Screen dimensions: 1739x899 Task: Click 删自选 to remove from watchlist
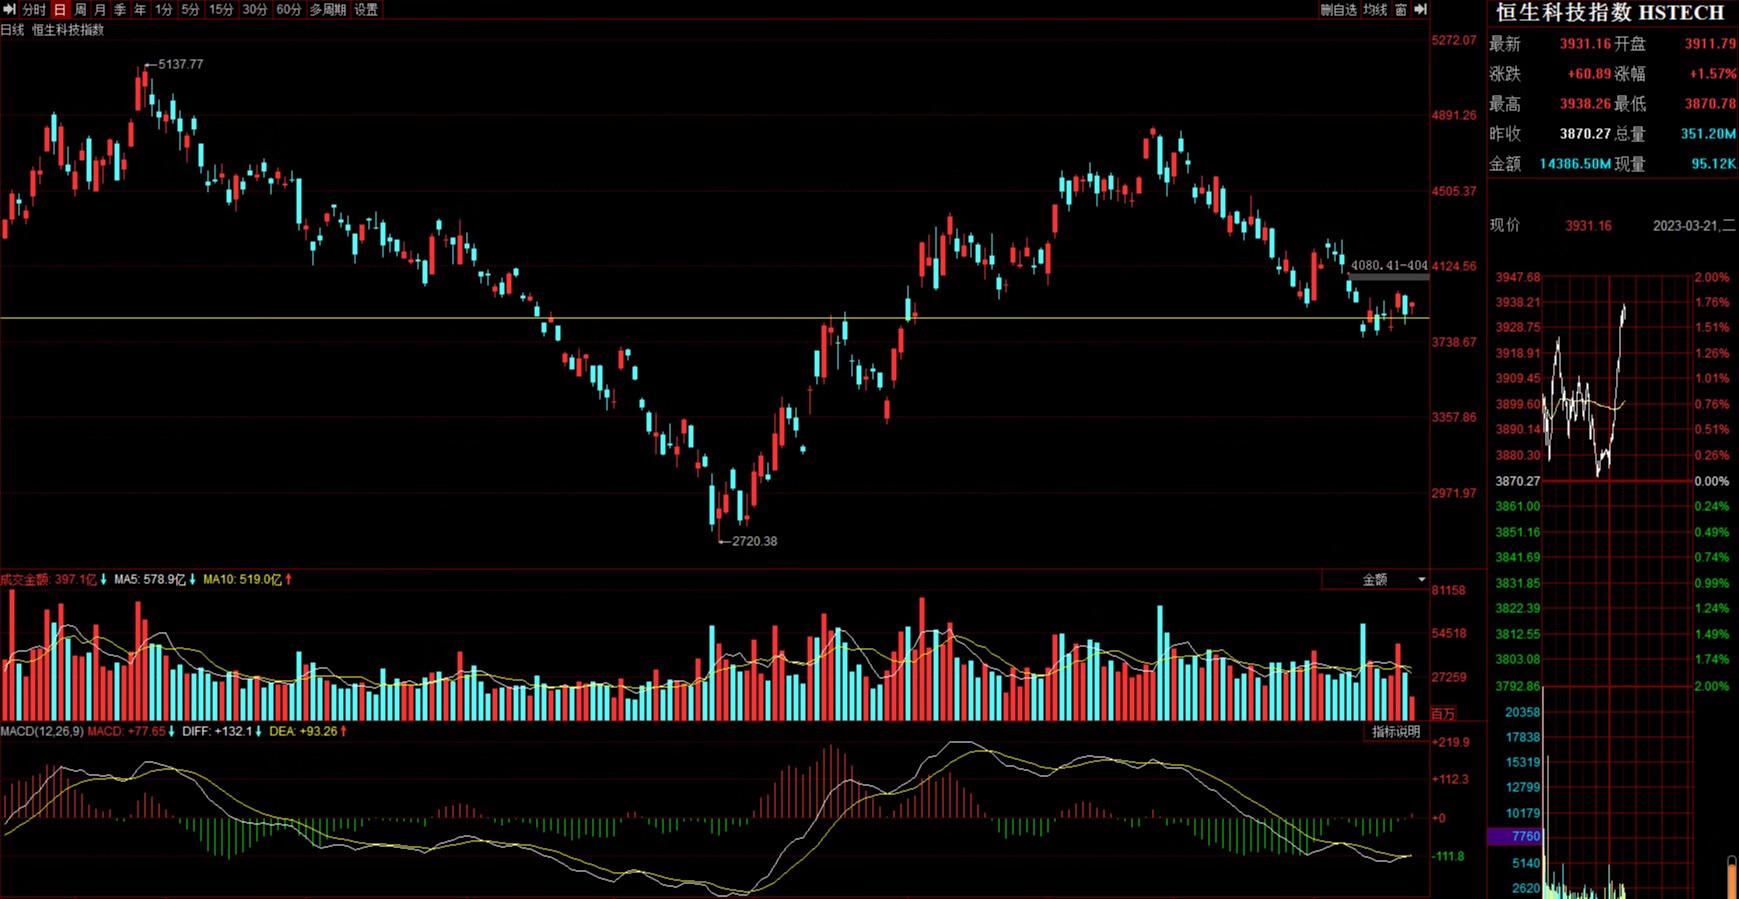click(1338, 9)
